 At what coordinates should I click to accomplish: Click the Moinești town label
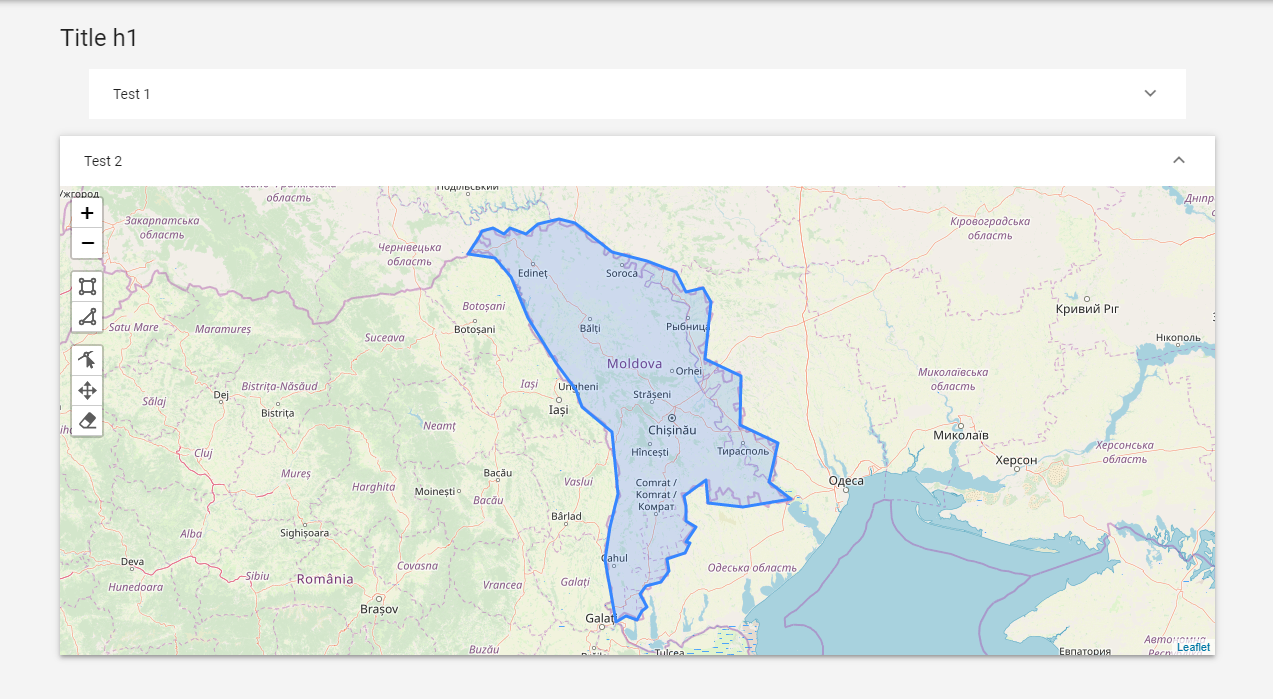[x=434, y=491]
